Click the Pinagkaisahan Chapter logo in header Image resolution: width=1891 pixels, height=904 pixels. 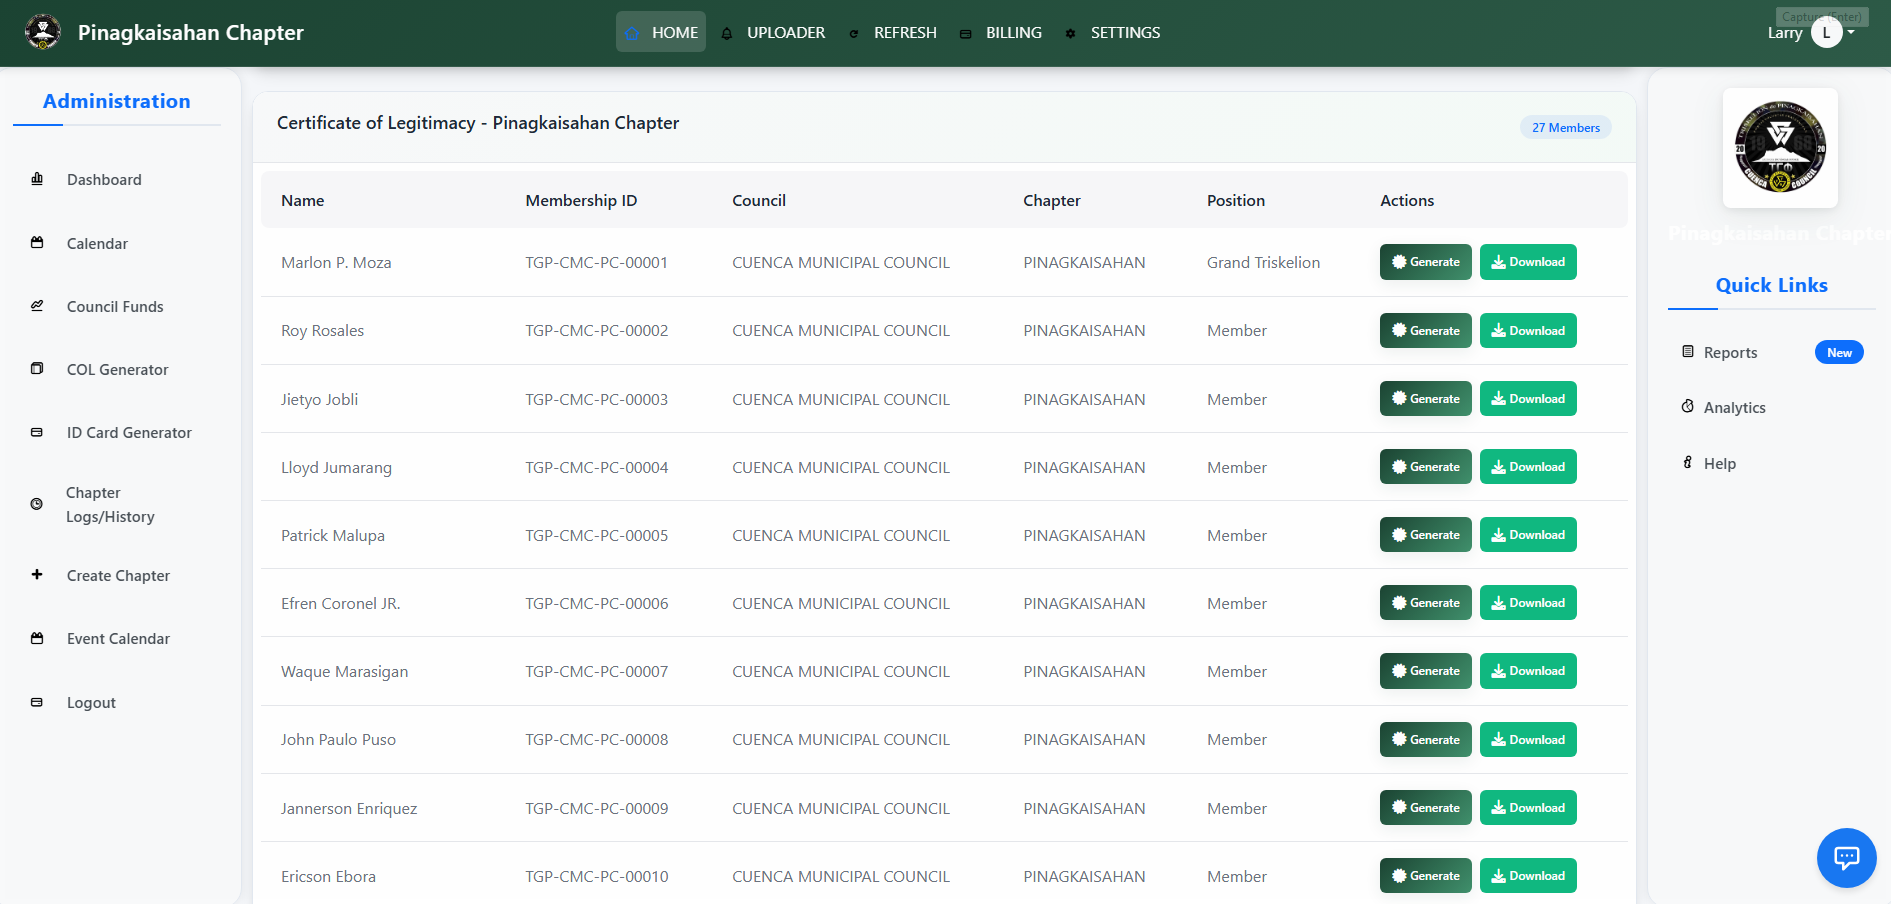click(x=43, y=33)
